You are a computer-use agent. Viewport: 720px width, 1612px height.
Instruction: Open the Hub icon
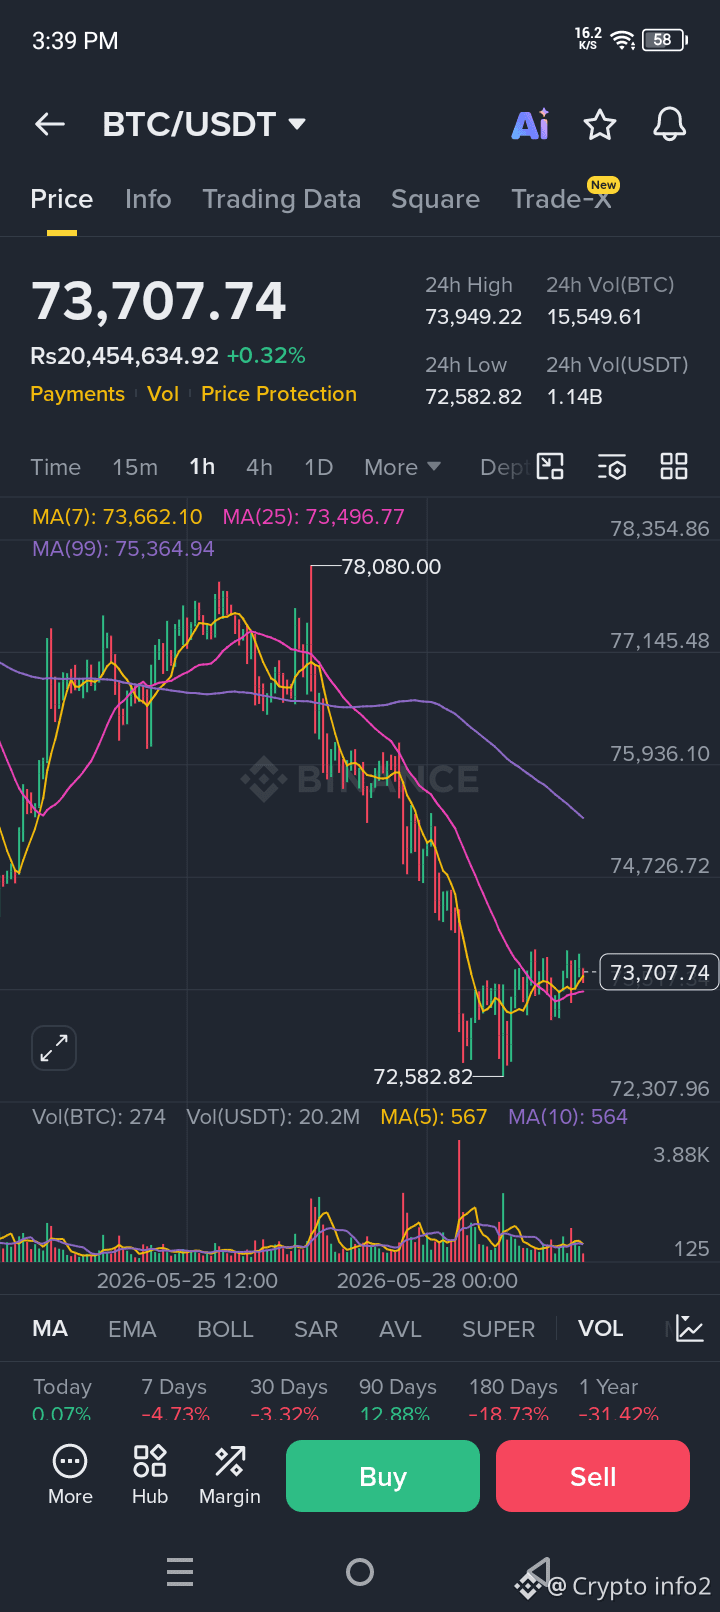point(150,1475)
